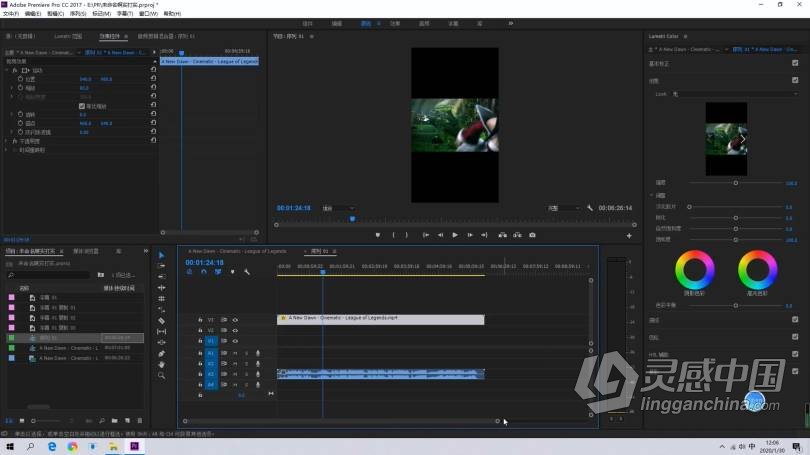
Task: Open 序列(S) menu
Action: 78,13
